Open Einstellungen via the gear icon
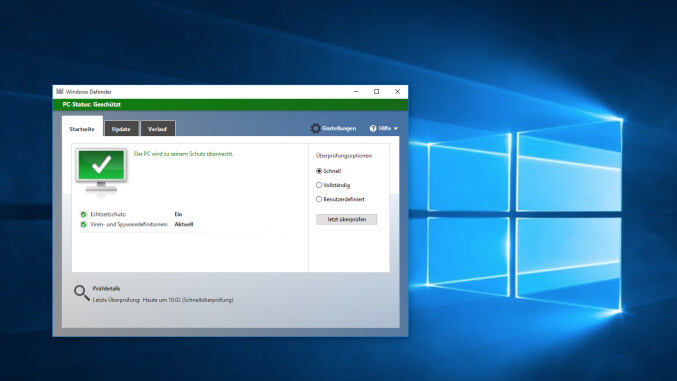Screen dimensions: 677x381 tap(316, 128)
